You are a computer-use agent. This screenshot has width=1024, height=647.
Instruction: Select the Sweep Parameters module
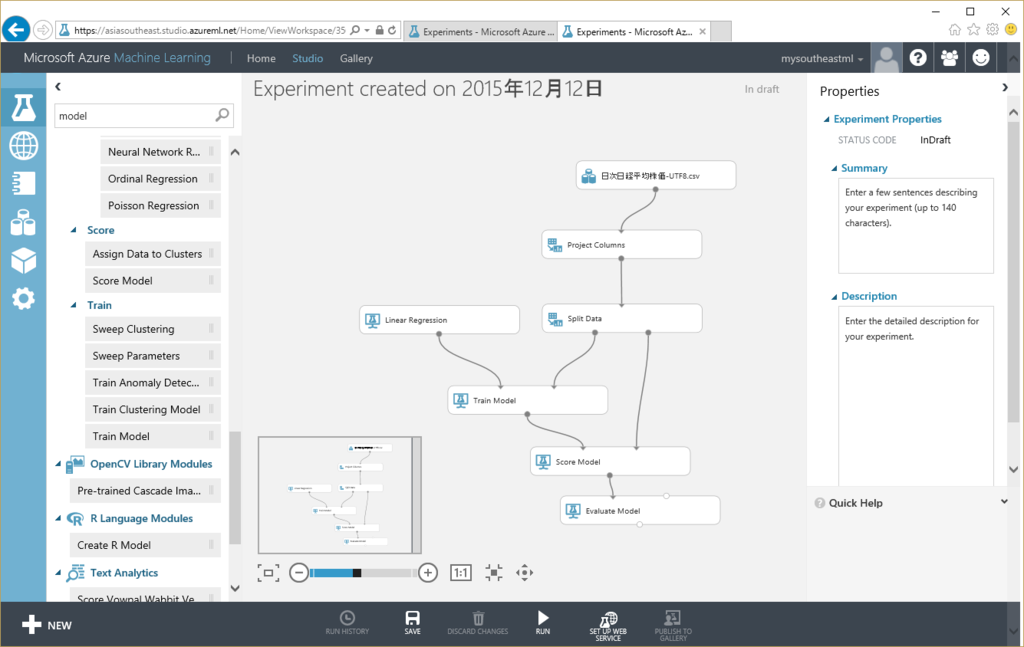click(153, 356)
